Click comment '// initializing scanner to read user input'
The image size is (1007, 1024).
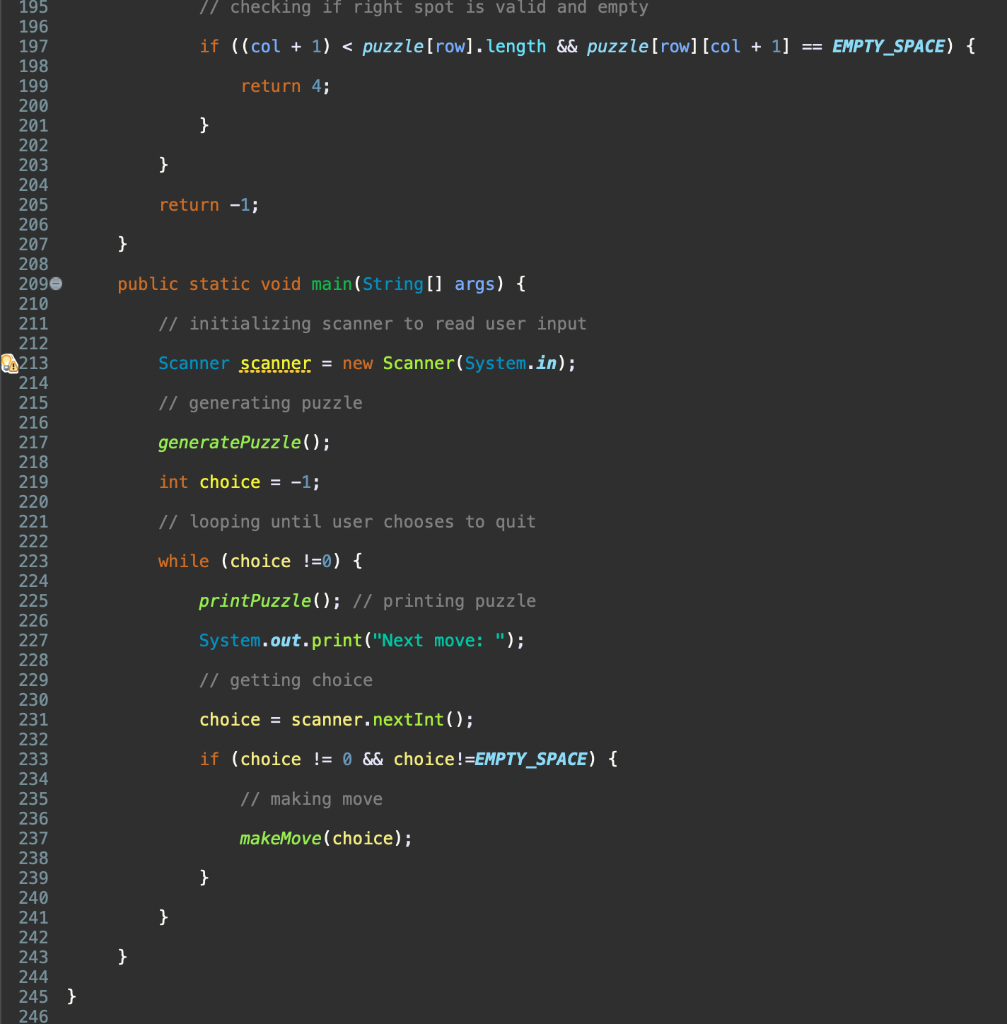point(373,324)
